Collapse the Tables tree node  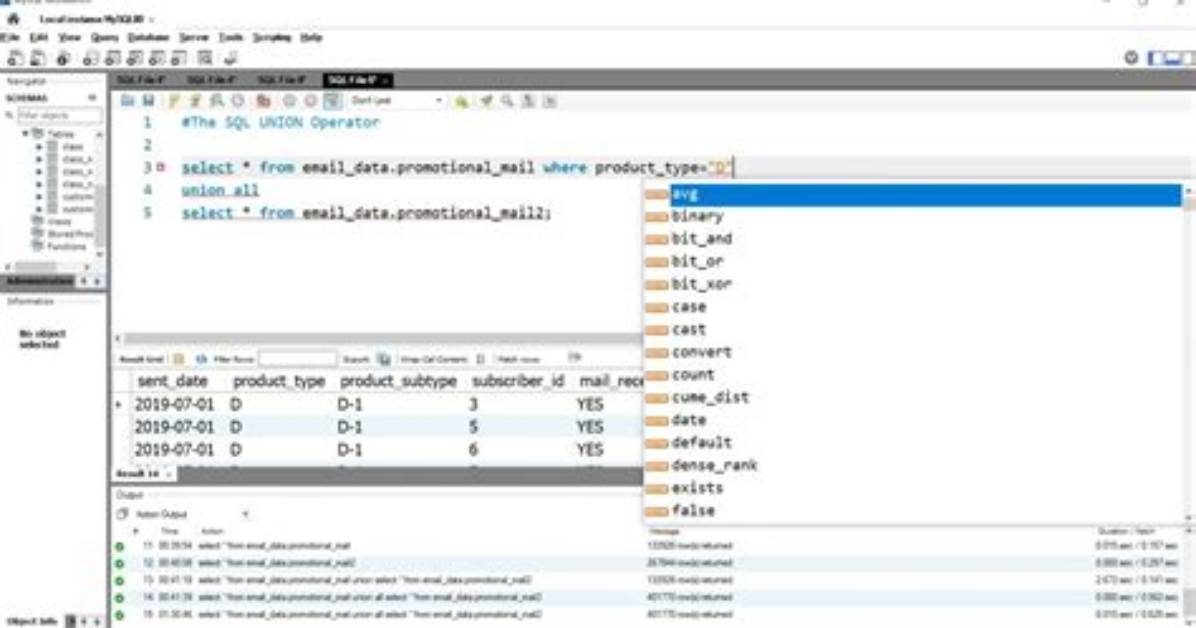coord(25,134)
